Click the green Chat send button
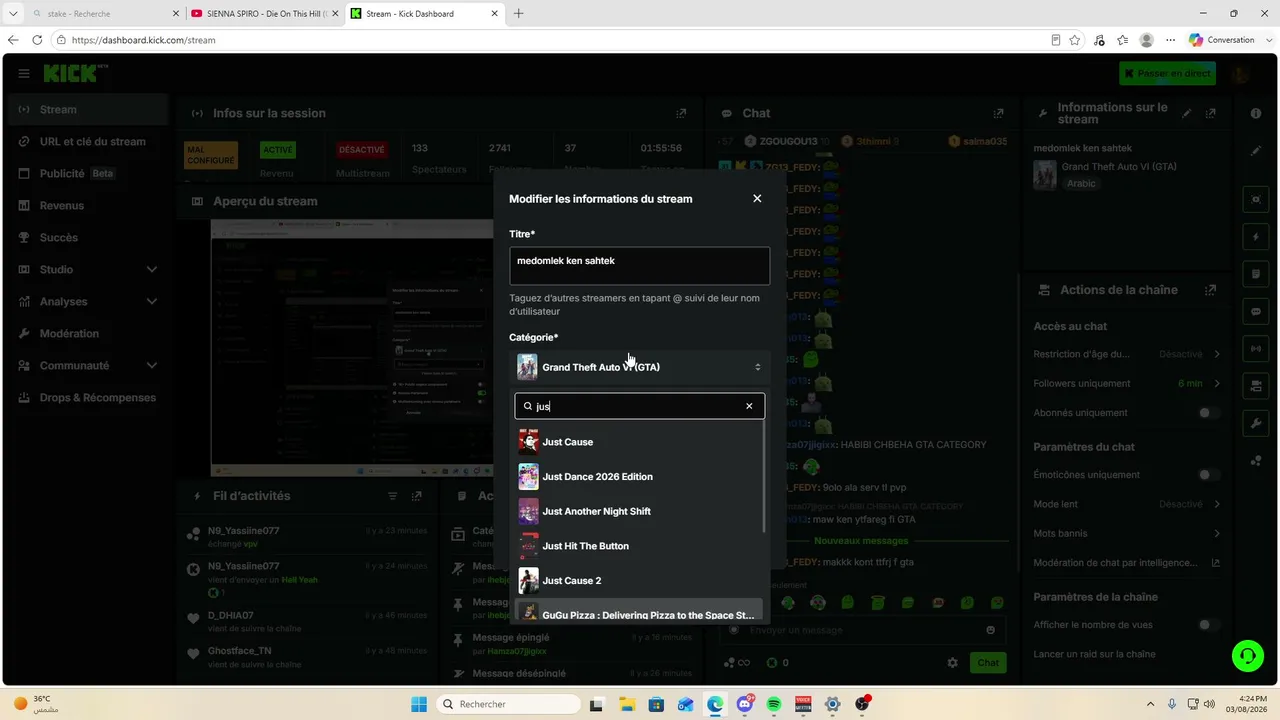 [x=988, y=663]
